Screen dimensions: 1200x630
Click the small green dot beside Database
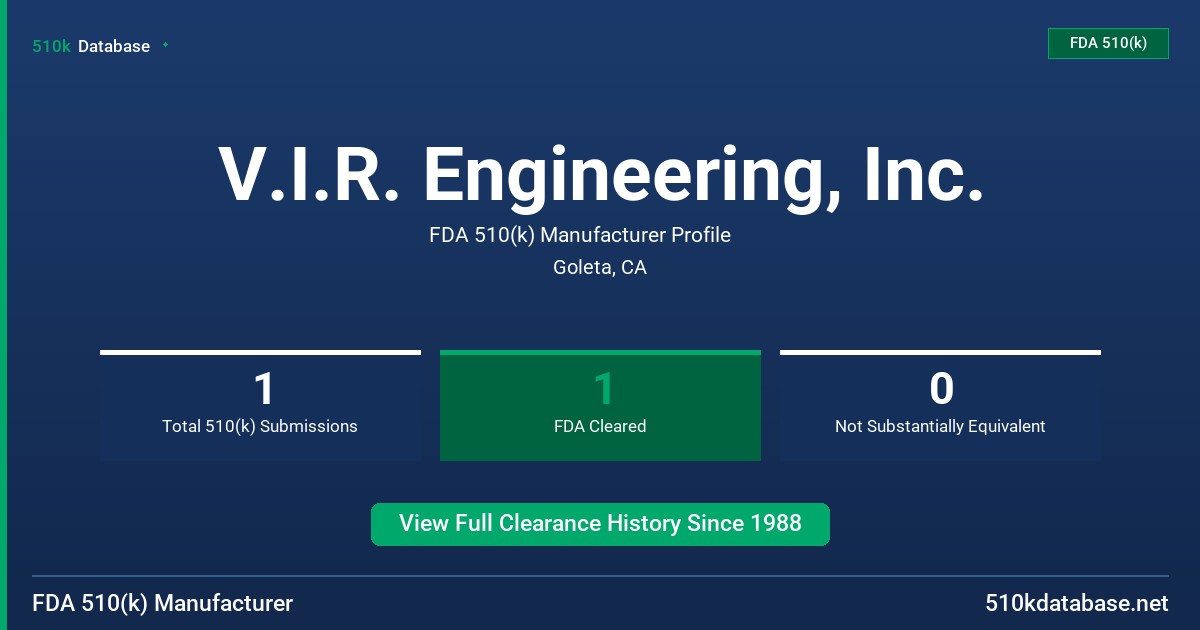pyautogui.click(x=165, y=45)
